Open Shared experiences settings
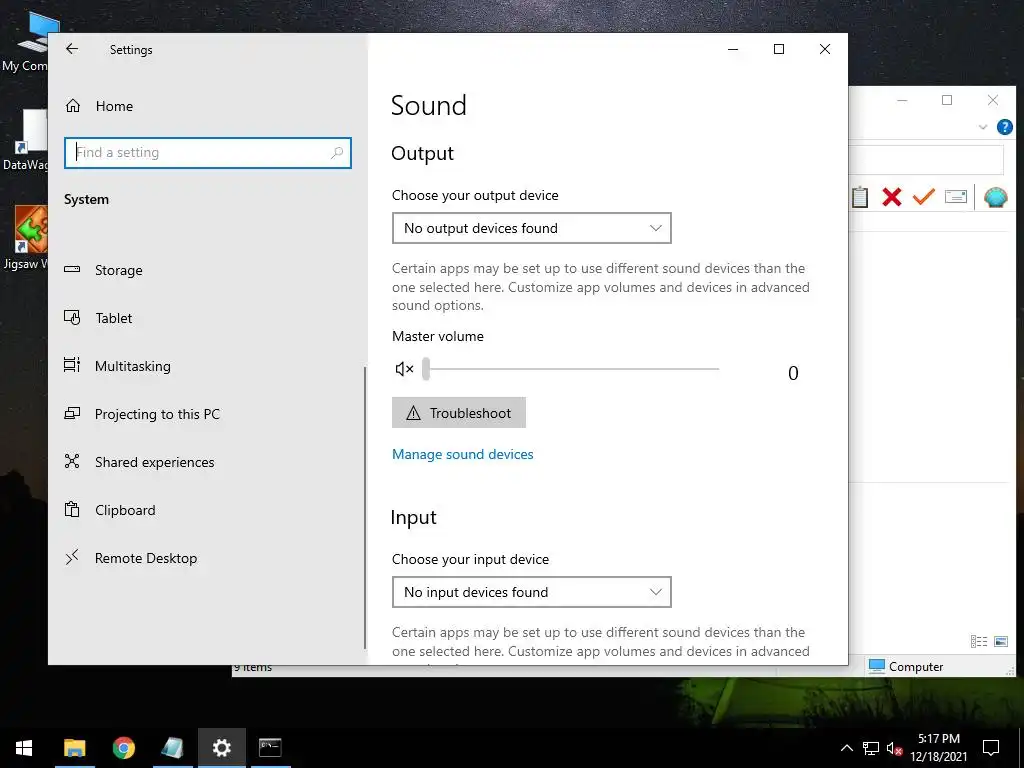Viewport: 1024px width, 768px height. pos(139,462)
